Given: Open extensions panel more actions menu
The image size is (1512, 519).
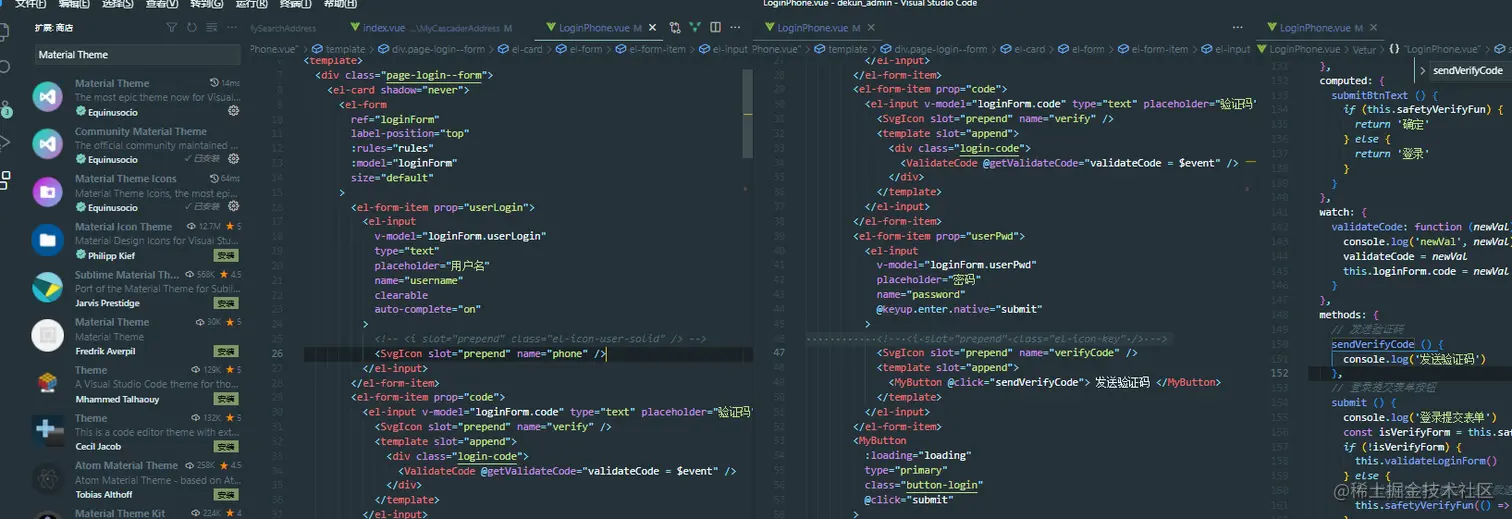Looking at the screenshot, I should [x=230, y=28].
